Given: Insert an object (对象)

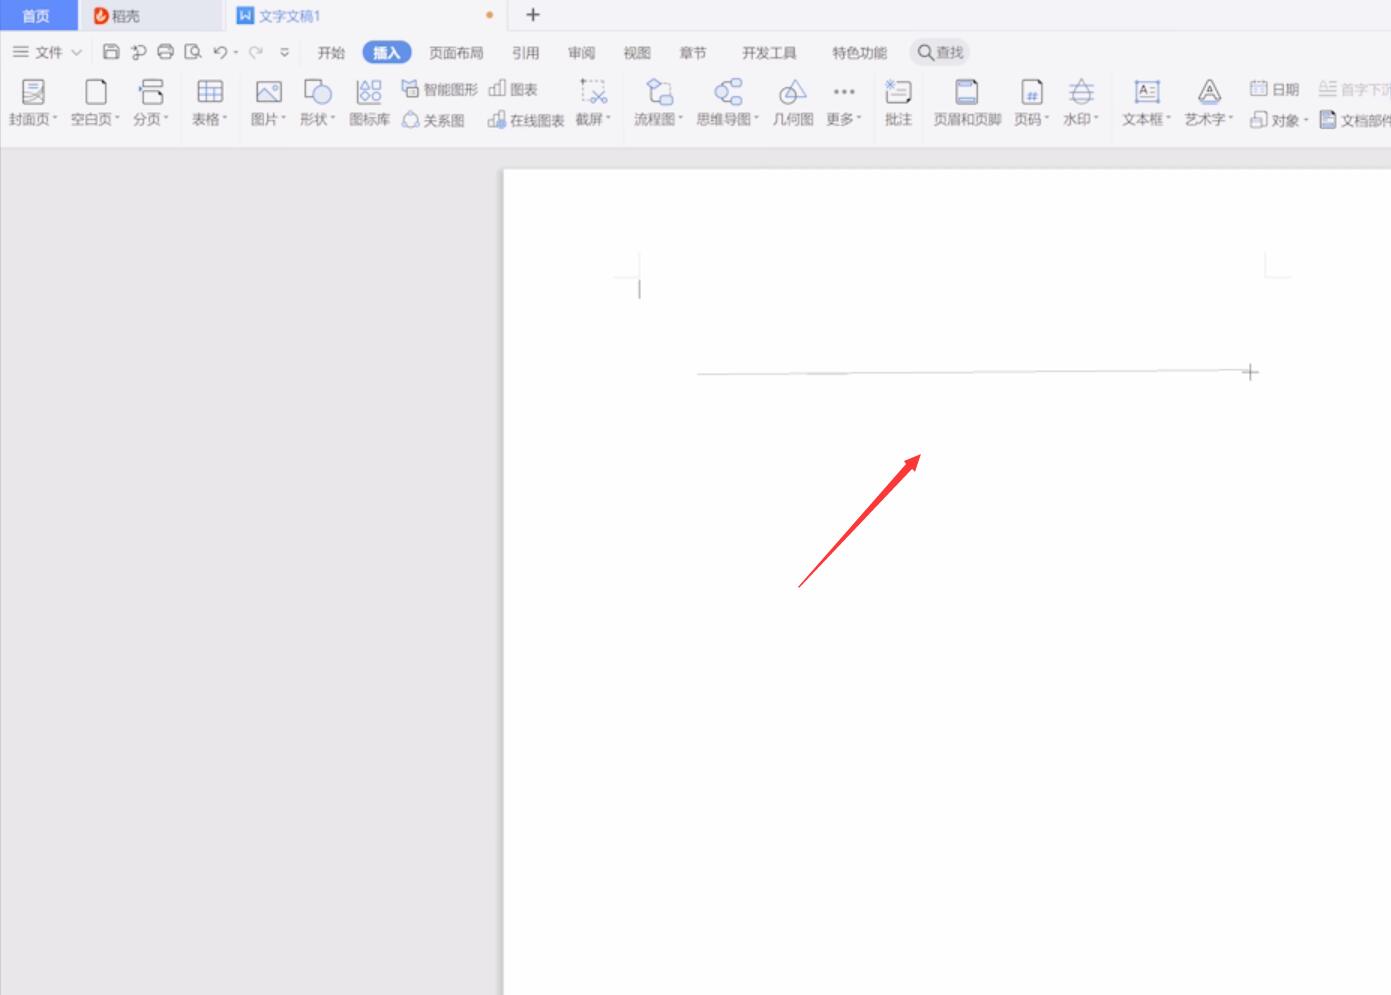Looking at the screenshot, I should tap(1279, 120).
